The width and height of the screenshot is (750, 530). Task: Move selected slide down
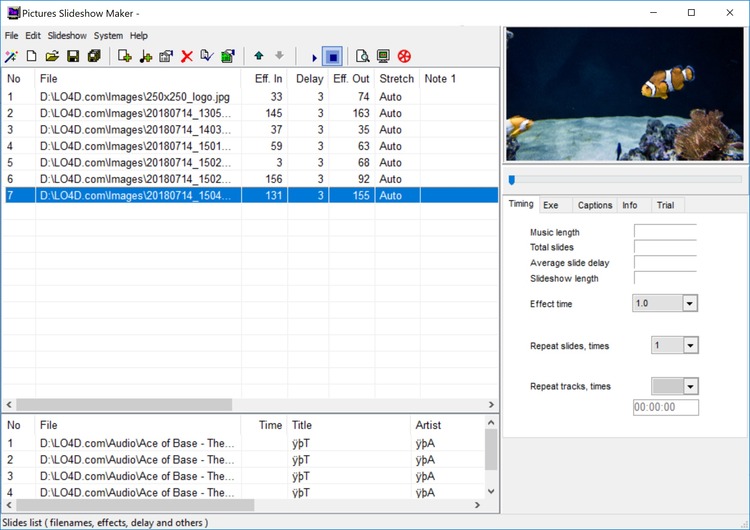279,56
